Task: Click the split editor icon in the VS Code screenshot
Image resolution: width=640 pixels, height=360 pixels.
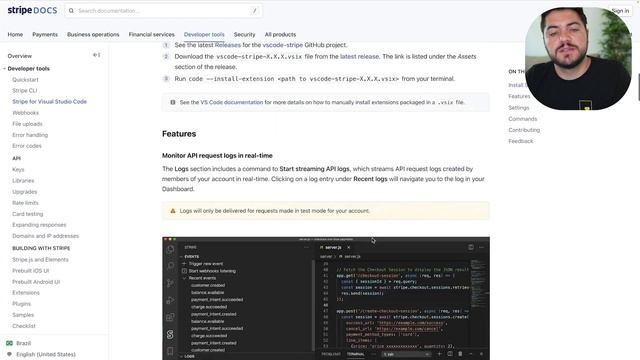Action: pyautogui.click(x=471, y=247)
